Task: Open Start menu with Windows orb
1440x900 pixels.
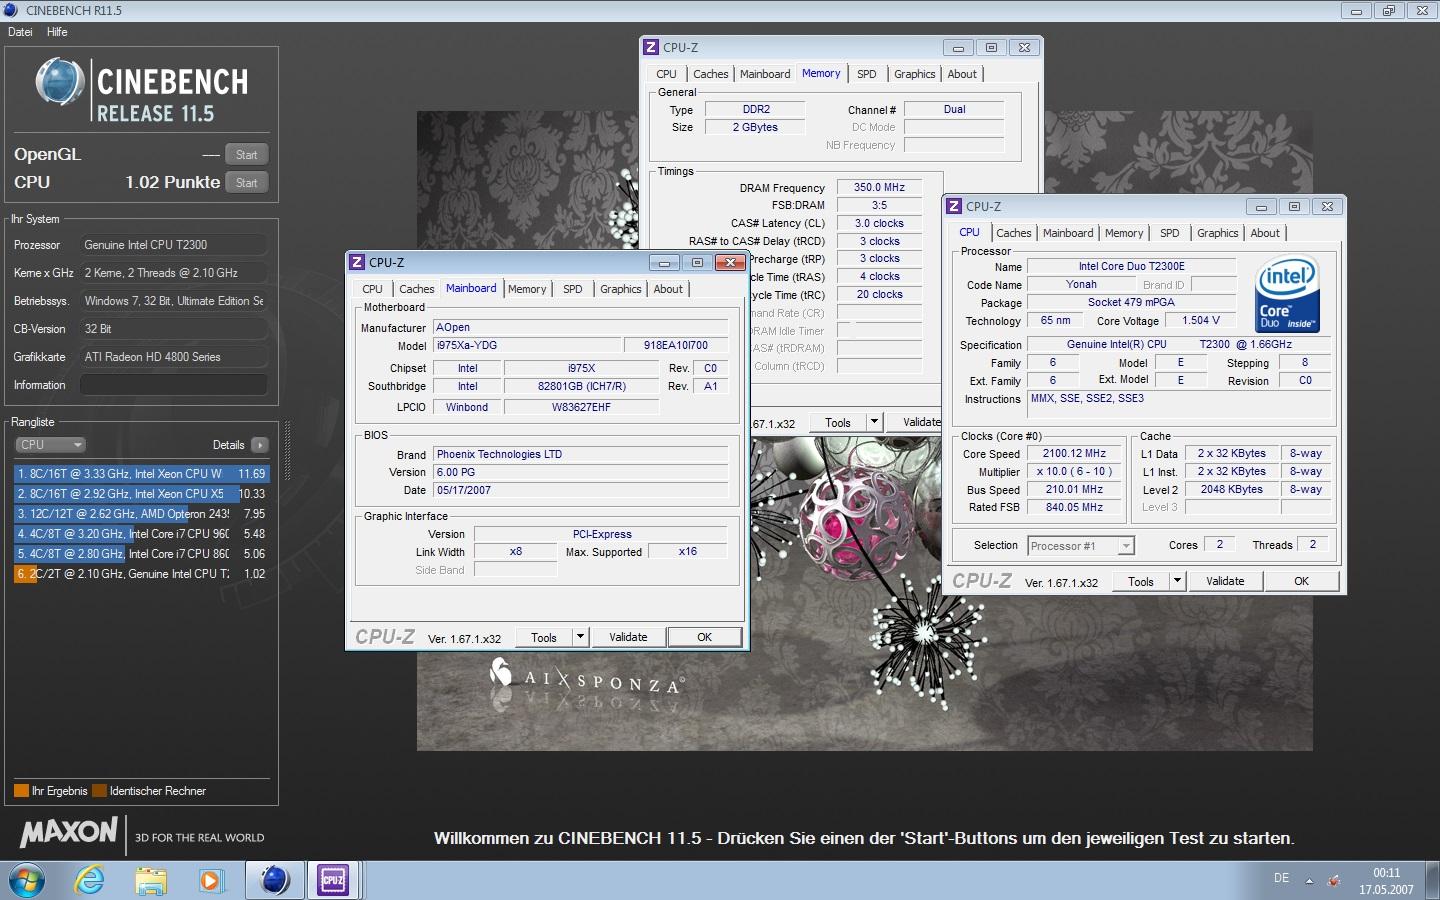Action: [x=25, y=880]
